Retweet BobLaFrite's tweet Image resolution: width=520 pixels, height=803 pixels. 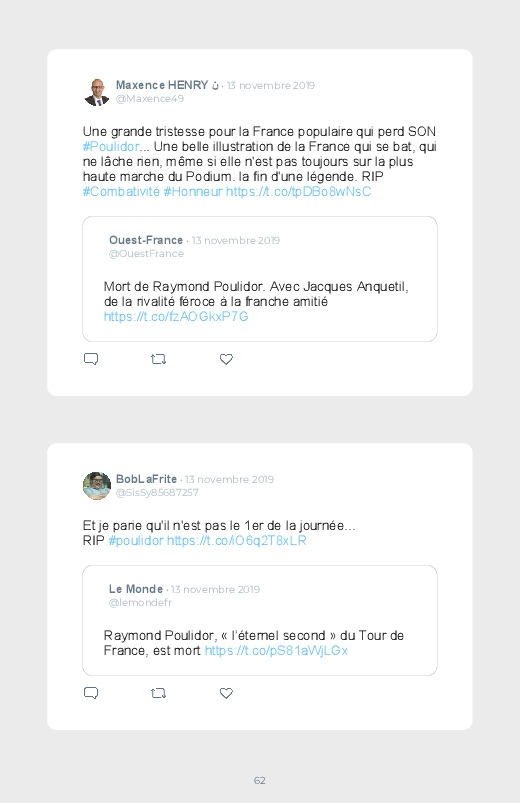158,693
